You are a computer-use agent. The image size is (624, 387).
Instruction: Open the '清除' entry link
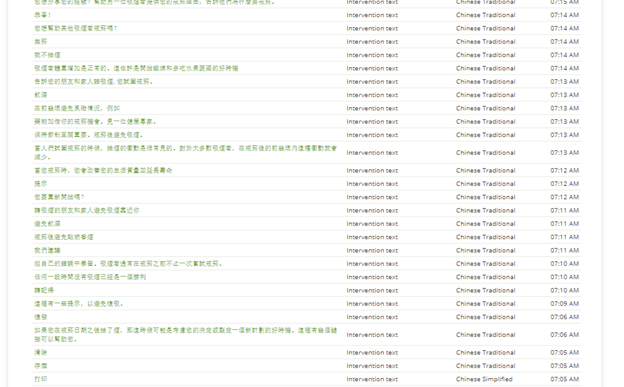coord(41,352)
